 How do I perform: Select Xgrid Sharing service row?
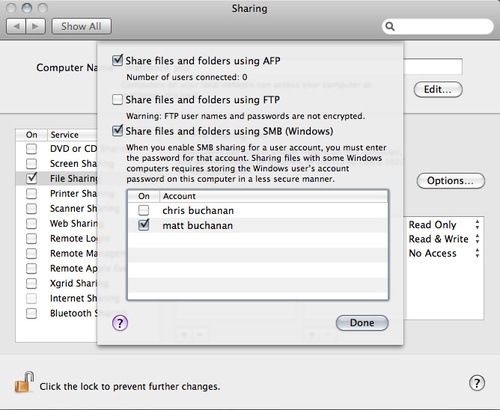pos(57,283)
